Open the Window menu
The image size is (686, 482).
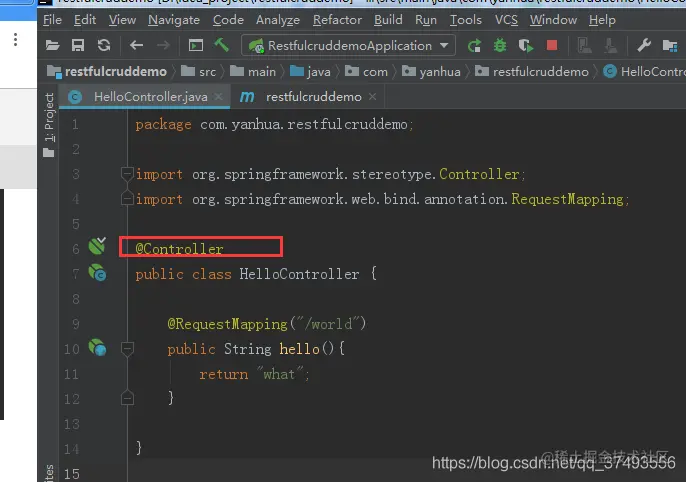(x=553, y=20)
